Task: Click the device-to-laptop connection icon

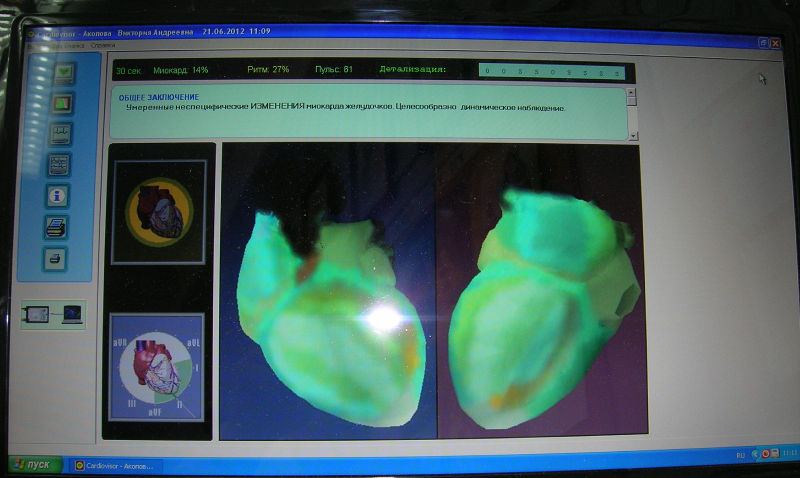Action: [x=54, y=315]
